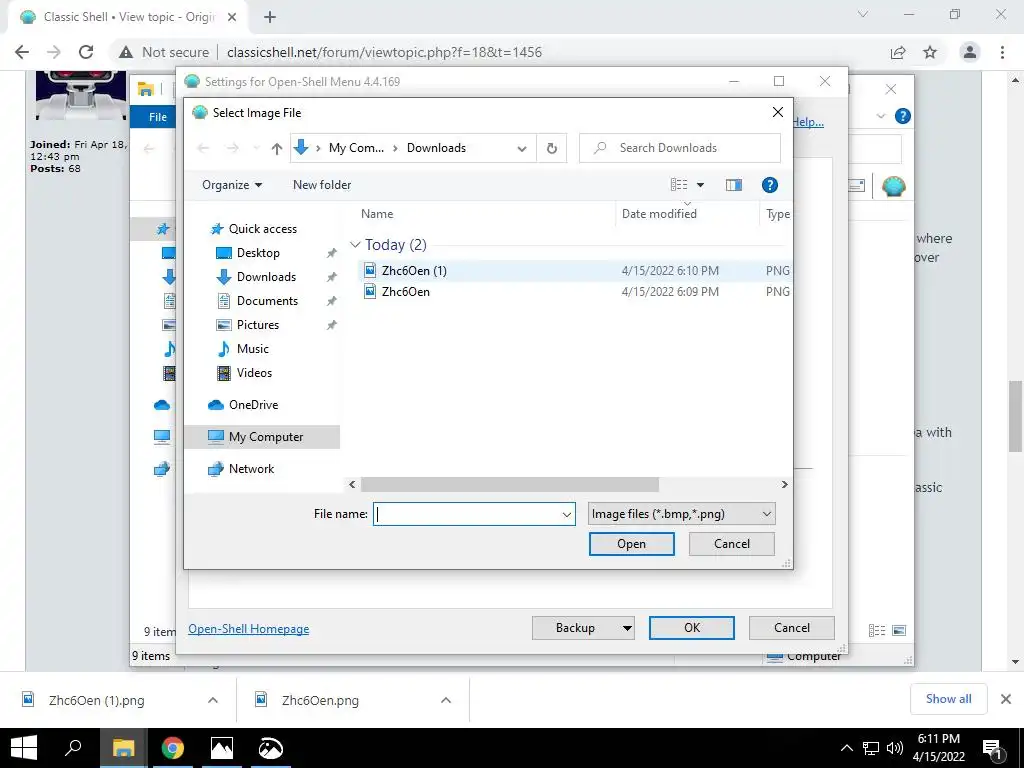
Task: Close the downloads bar
Action: 1006,699
